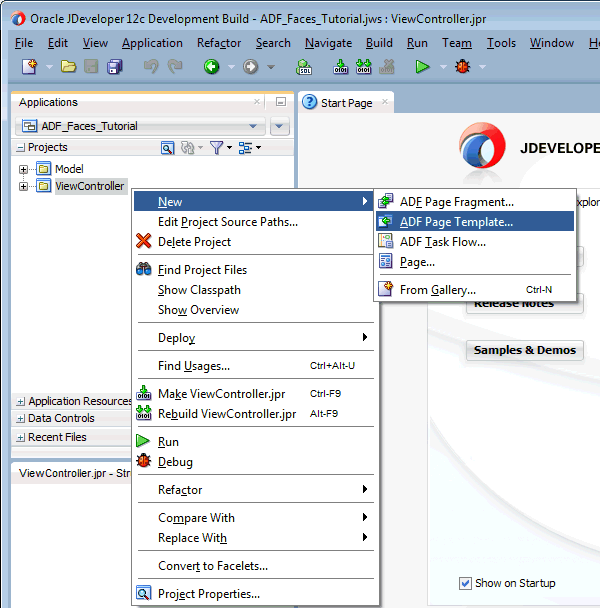Click the filter funnel icon in Projects bar
Screen dimensions: 600x608
216,148
